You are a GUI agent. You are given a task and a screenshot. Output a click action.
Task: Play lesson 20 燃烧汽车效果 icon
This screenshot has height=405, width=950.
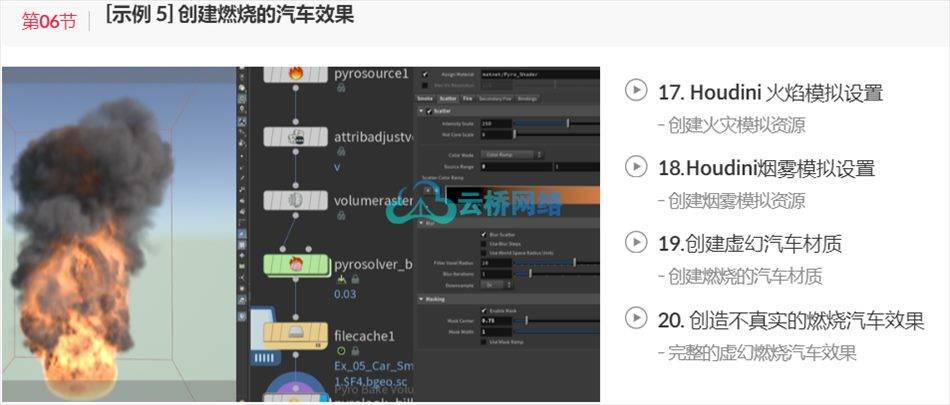click(x=636, y=317)
